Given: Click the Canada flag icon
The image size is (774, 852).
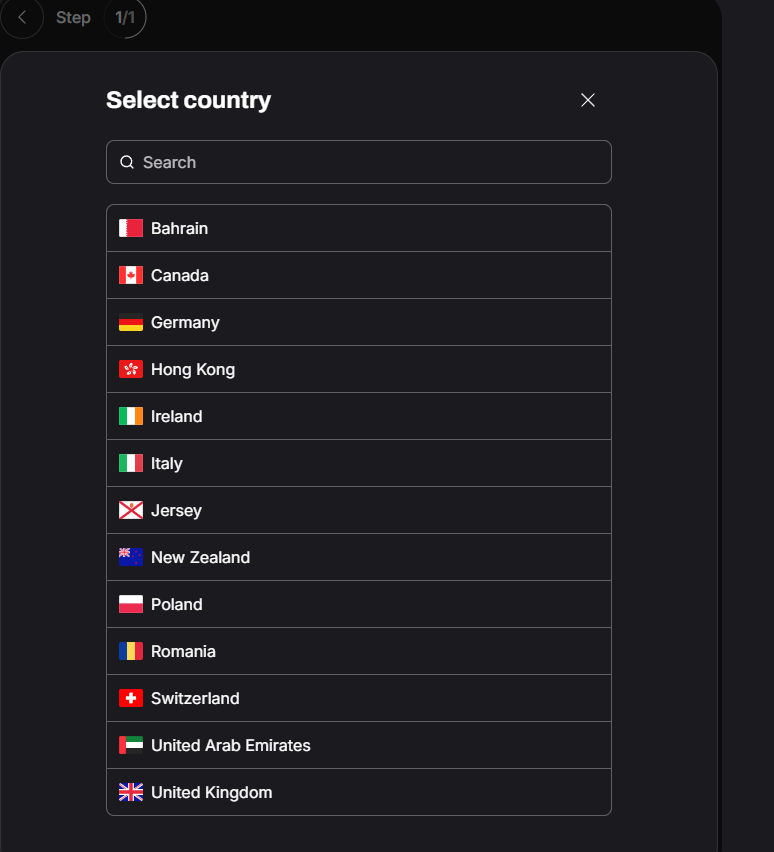Looking at the screenshot, I should coord(131,275).
